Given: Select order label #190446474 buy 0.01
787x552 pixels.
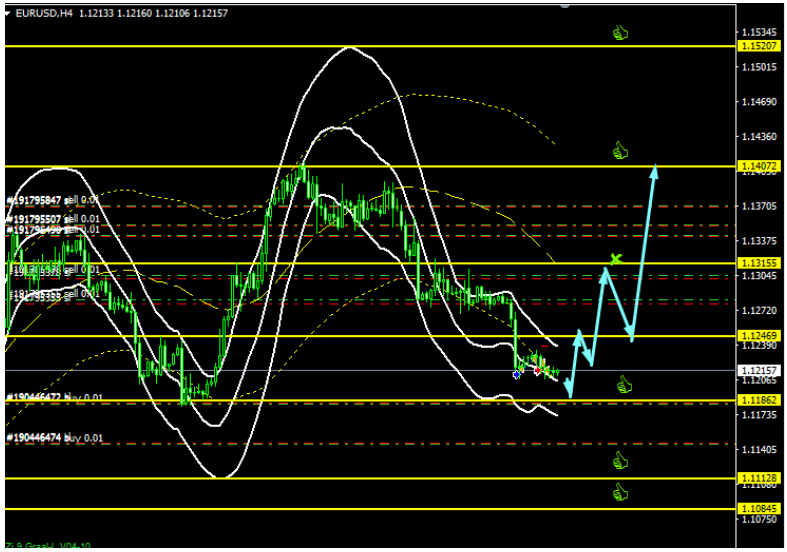Looking at the screenshot, I should 54,438.
